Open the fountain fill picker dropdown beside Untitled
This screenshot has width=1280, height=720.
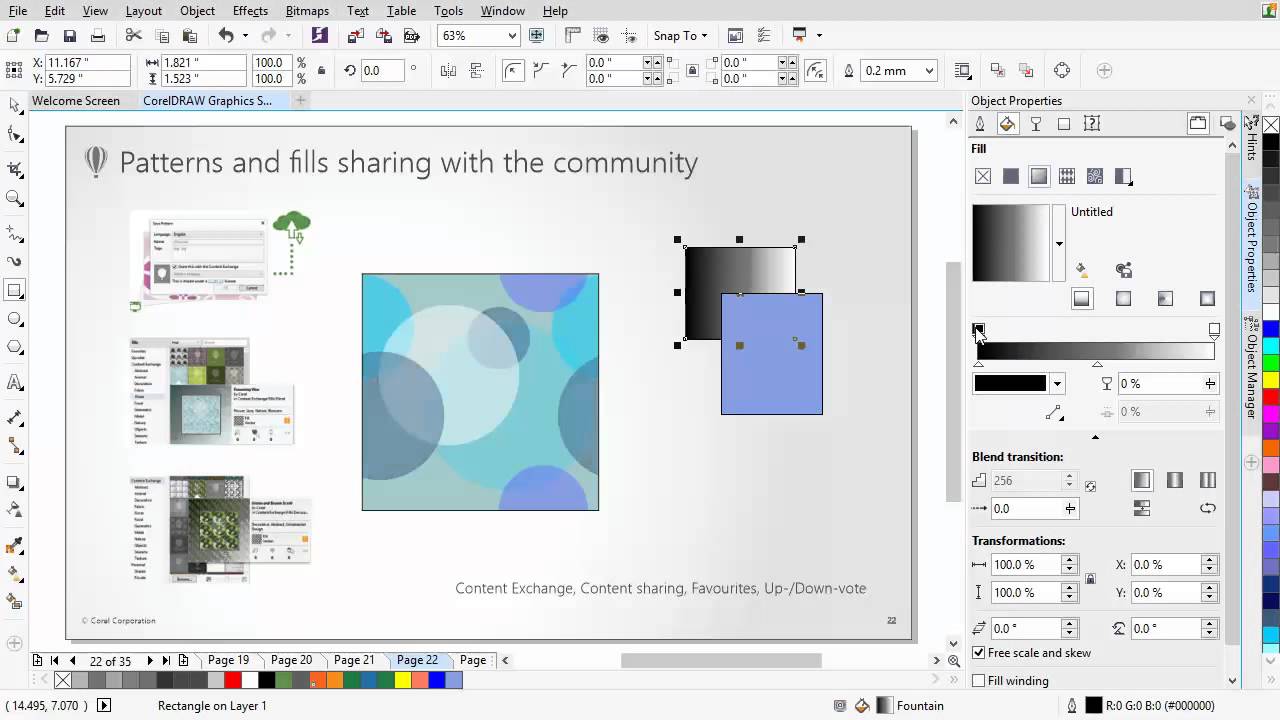click(x=1059, y=243)
